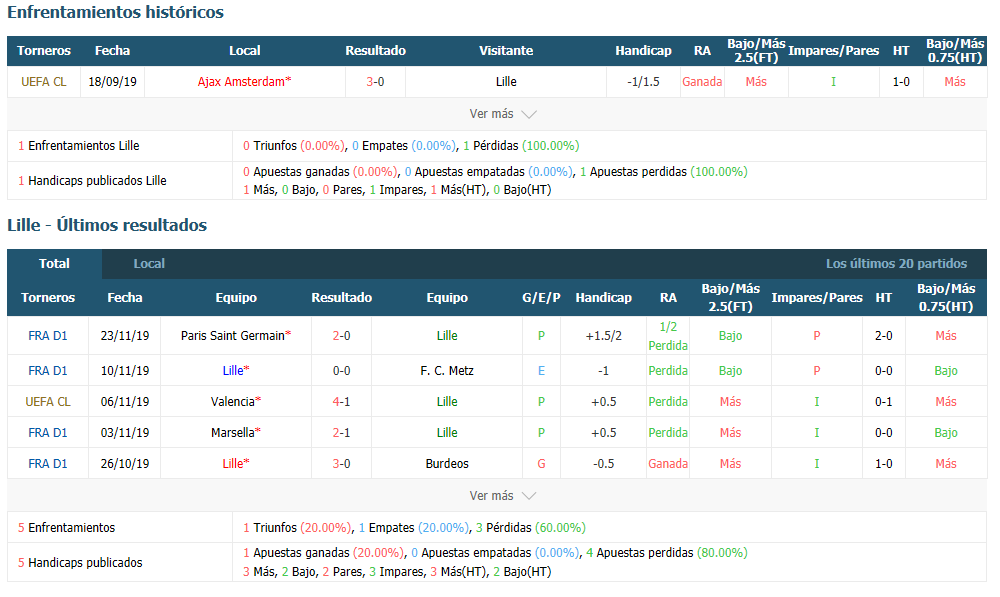1000x597 pixels.
Task: Open Valencia team link
Action: tap(236, 402)
